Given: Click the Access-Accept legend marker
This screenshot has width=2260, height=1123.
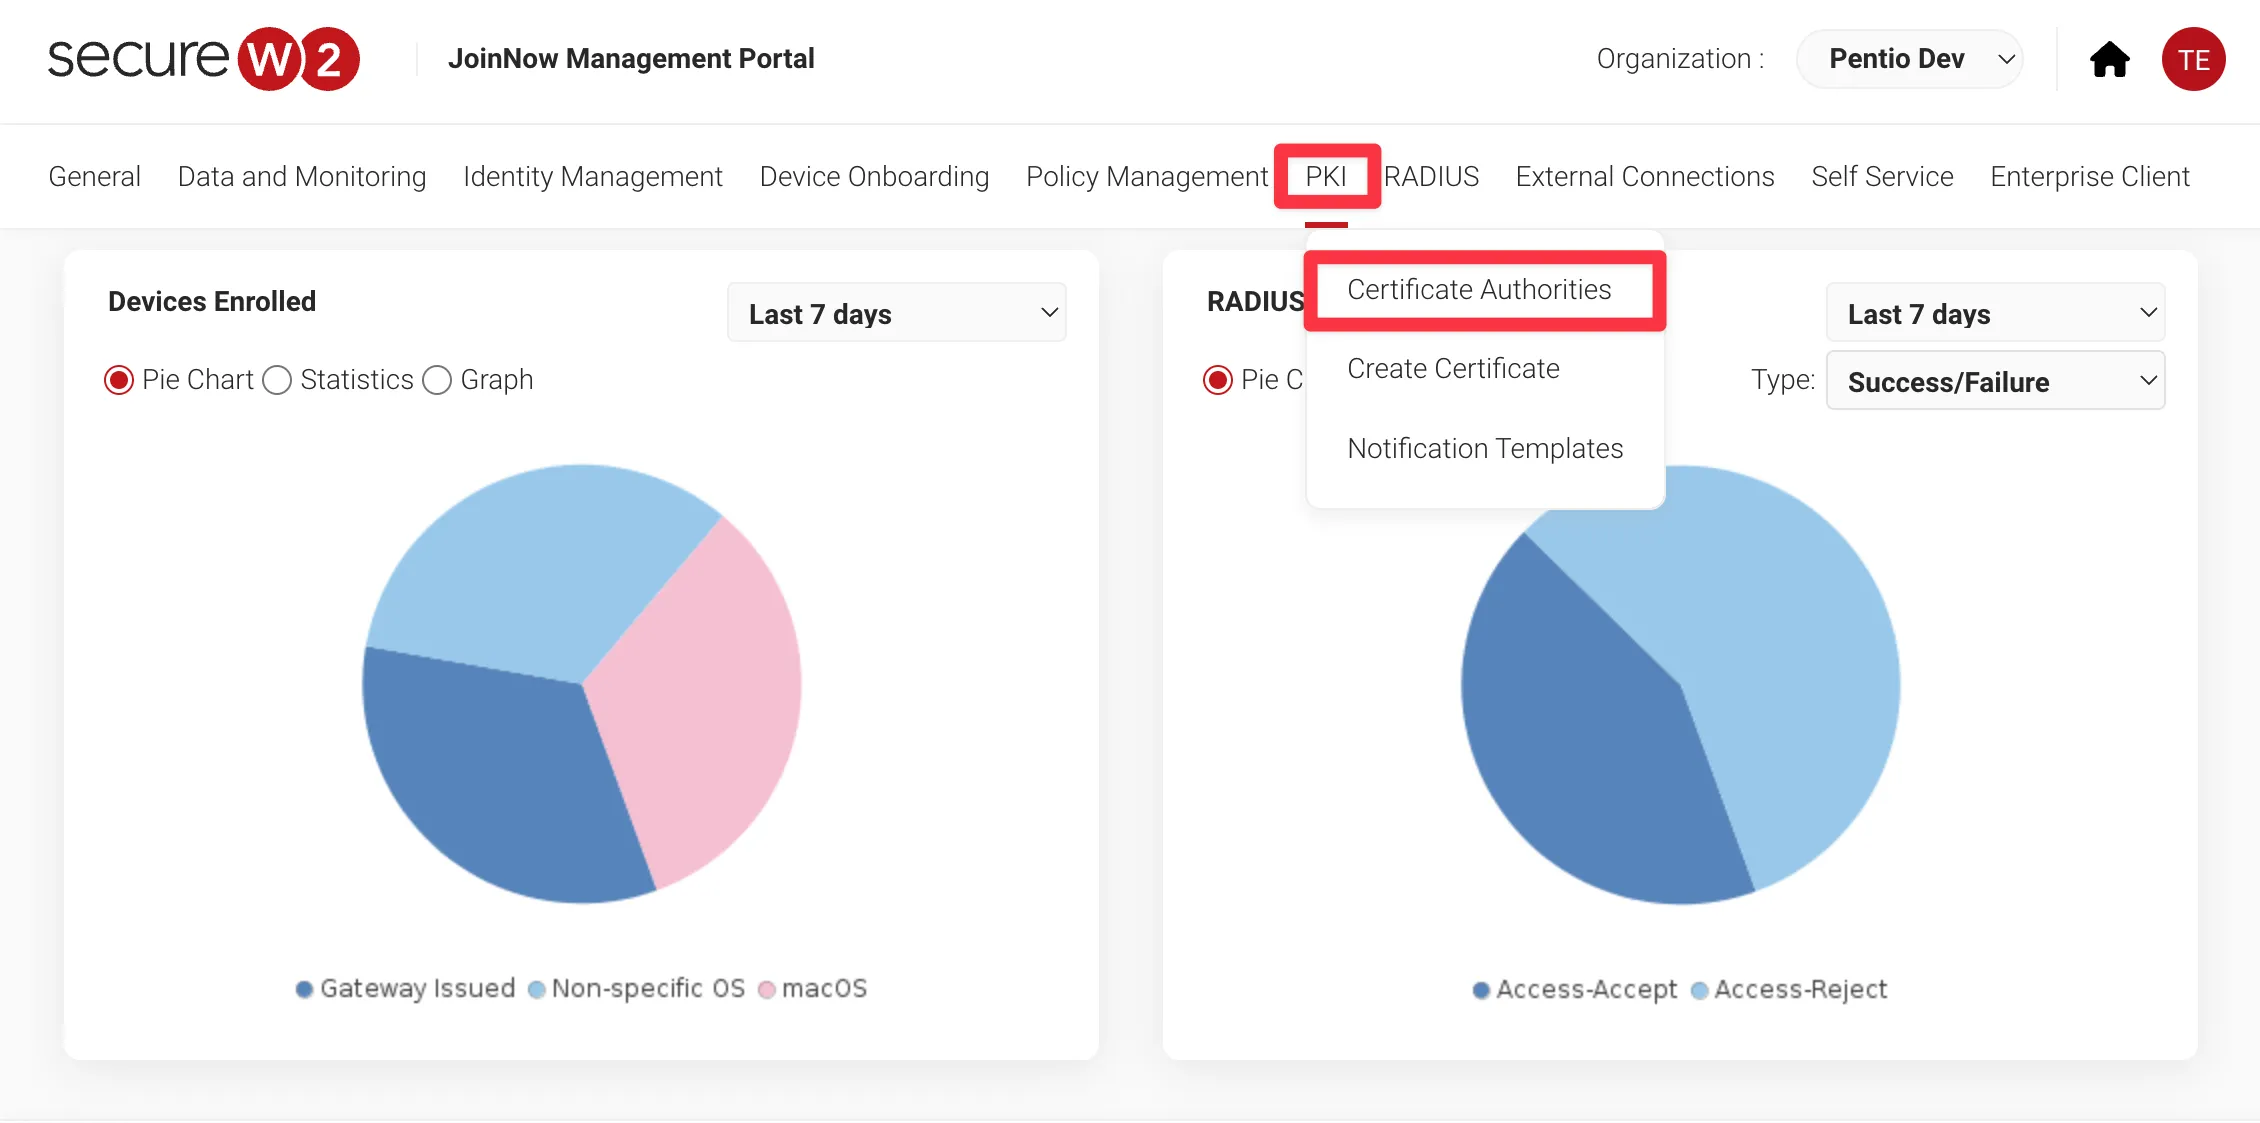Looking at the screenshot, I should point(1481,990).
